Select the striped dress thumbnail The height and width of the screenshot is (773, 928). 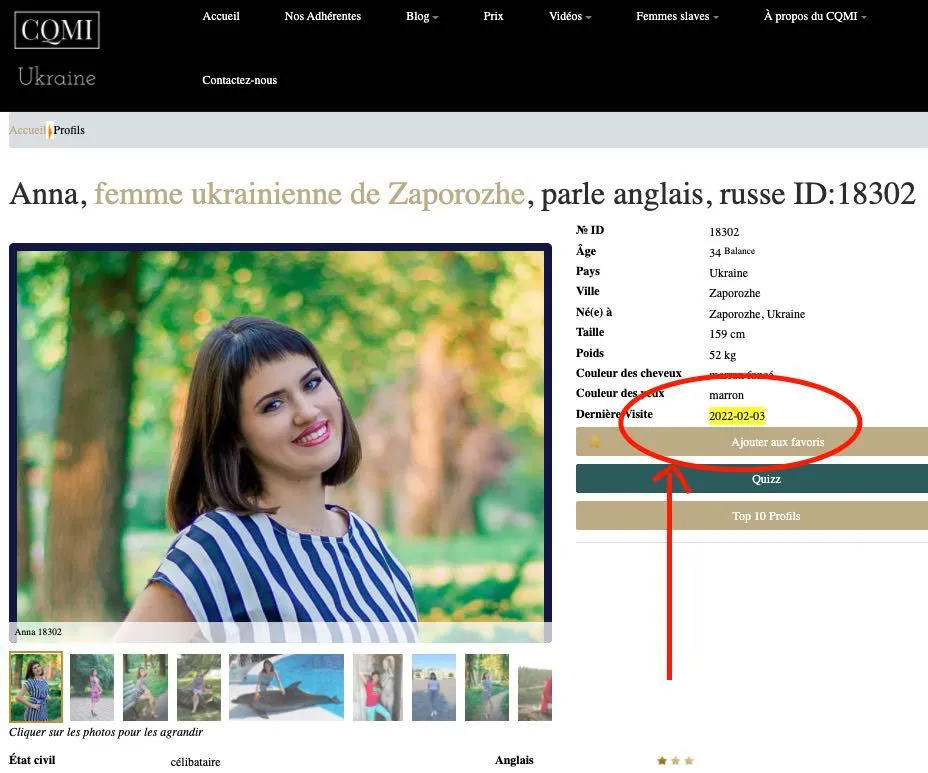(x=36, y=687)
